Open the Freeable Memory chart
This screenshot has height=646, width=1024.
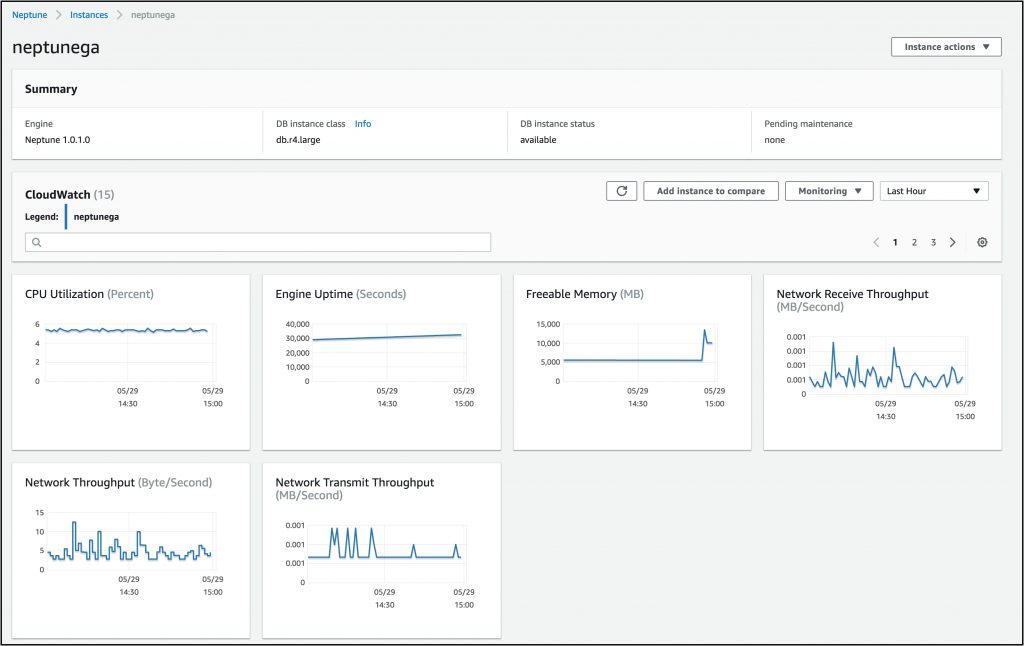coord(632,362)
